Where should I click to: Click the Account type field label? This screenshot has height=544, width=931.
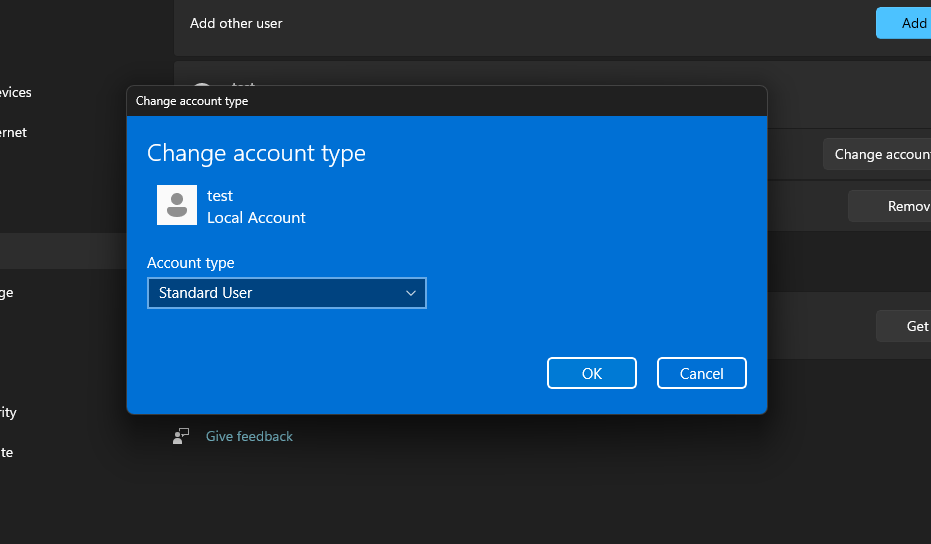[x=191, y=263]
